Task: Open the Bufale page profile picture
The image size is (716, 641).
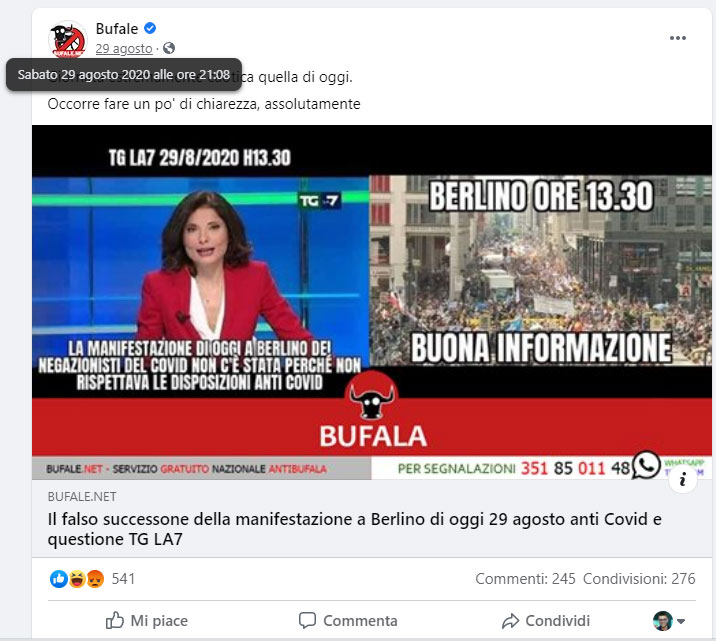Action: 68,39
